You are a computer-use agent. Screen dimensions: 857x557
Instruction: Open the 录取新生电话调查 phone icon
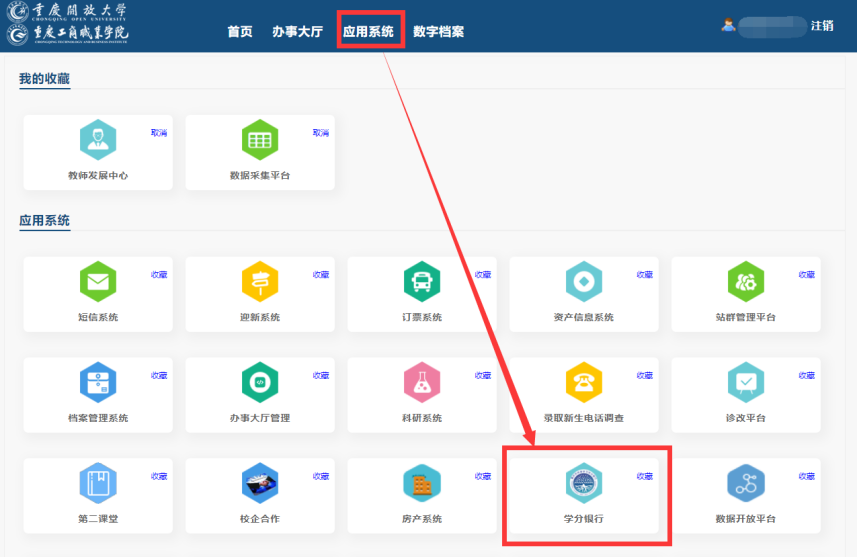tap(584, 383)
